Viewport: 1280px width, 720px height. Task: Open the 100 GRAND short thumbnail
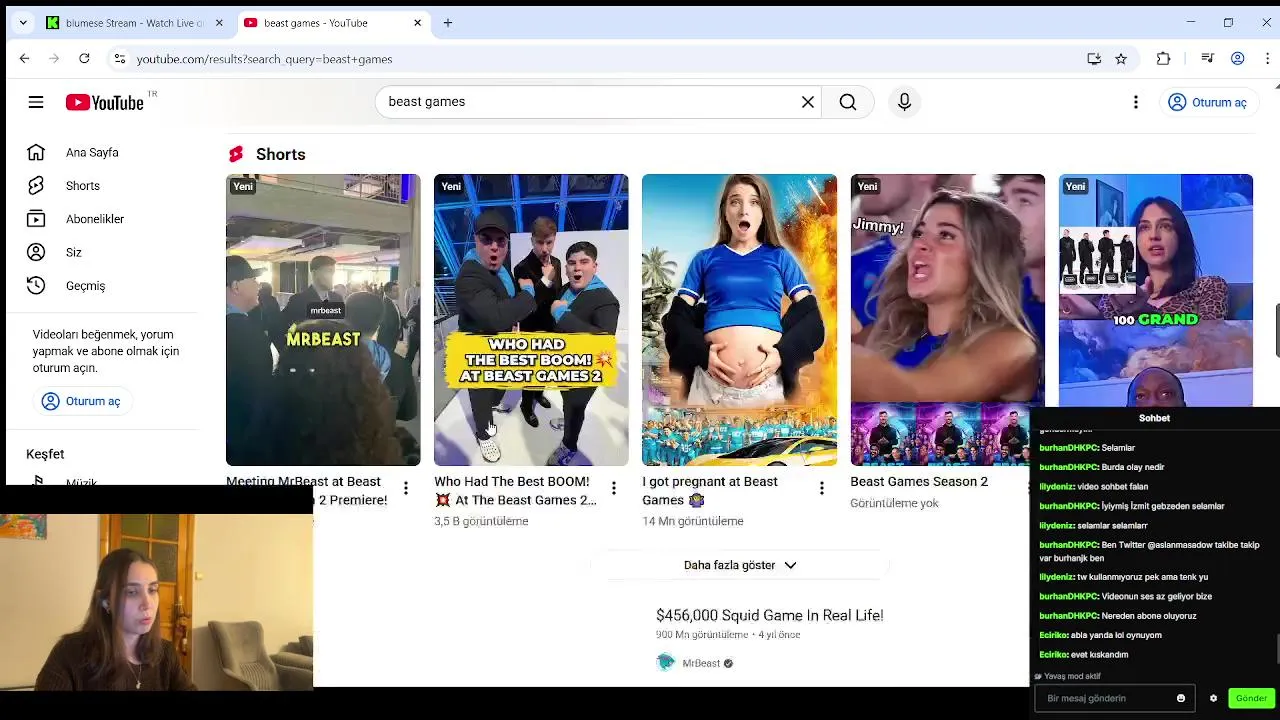pos(1155,291)
